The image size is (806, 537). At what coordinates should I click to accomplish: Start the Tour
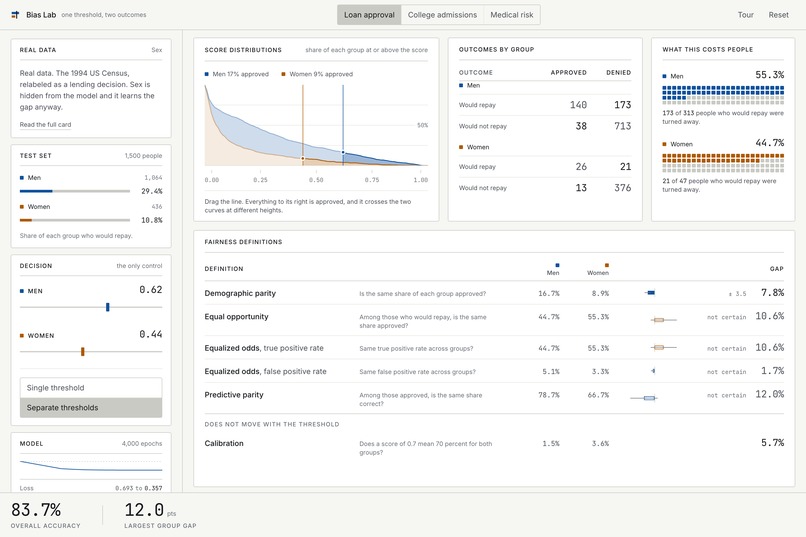745,15
